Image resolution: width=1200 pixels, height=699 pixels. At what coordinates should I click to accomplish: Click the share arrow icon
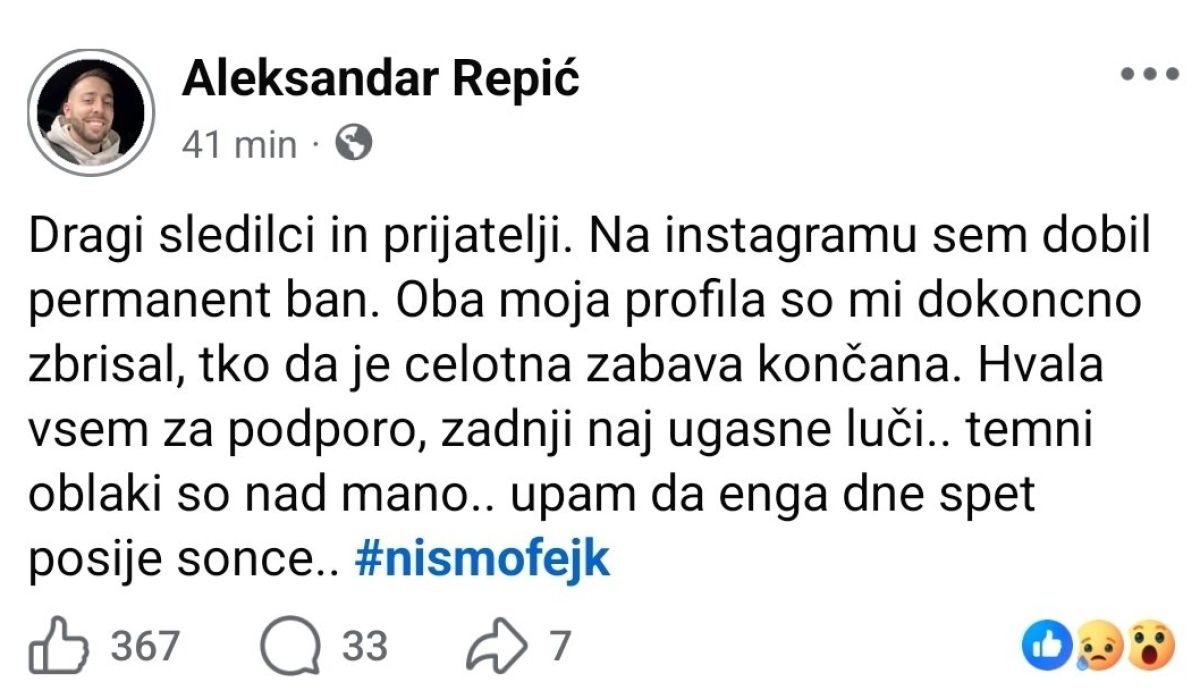coord(498,647)
